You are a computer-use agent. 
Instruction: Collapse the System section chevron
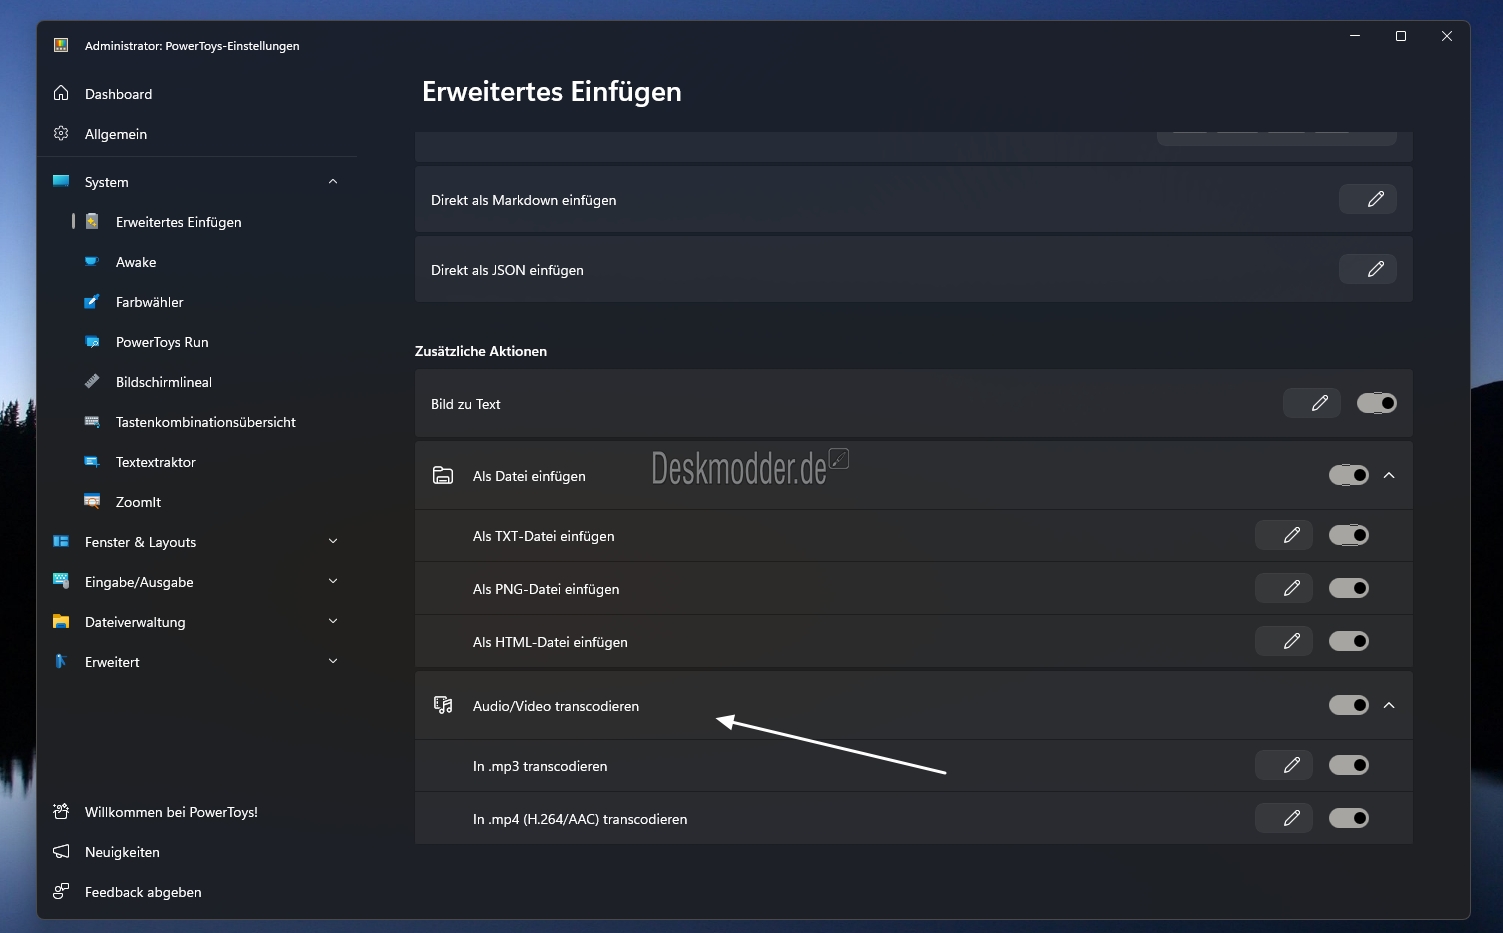pyautogui.click(x=333, y=181)
